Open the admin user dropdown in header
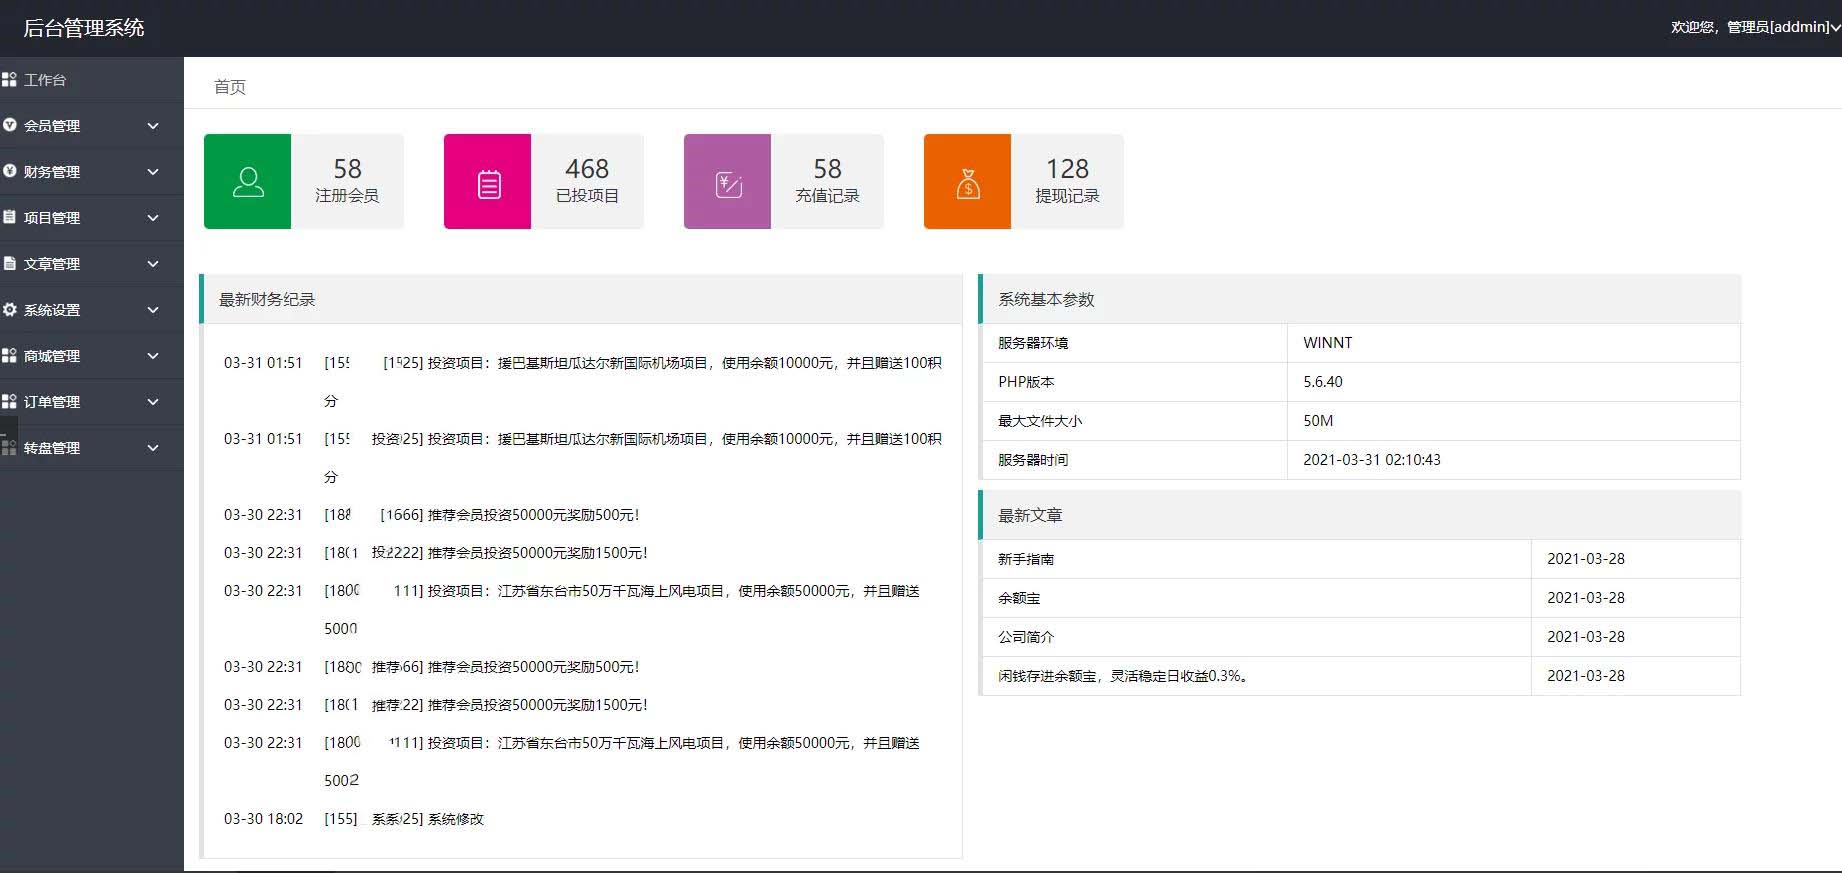This screenshot has width=1842, height=873. 1754,27
